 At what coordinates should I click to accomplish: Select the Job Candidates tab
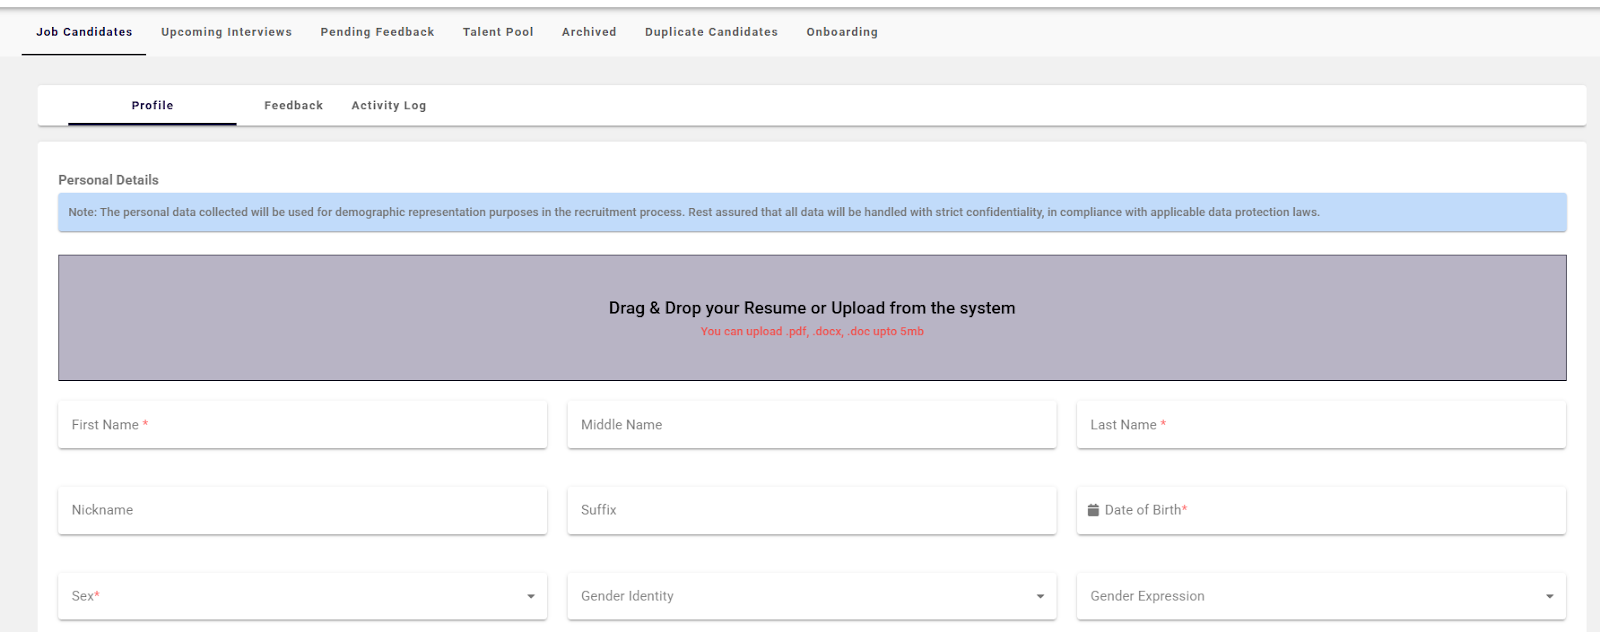[84, 32]
